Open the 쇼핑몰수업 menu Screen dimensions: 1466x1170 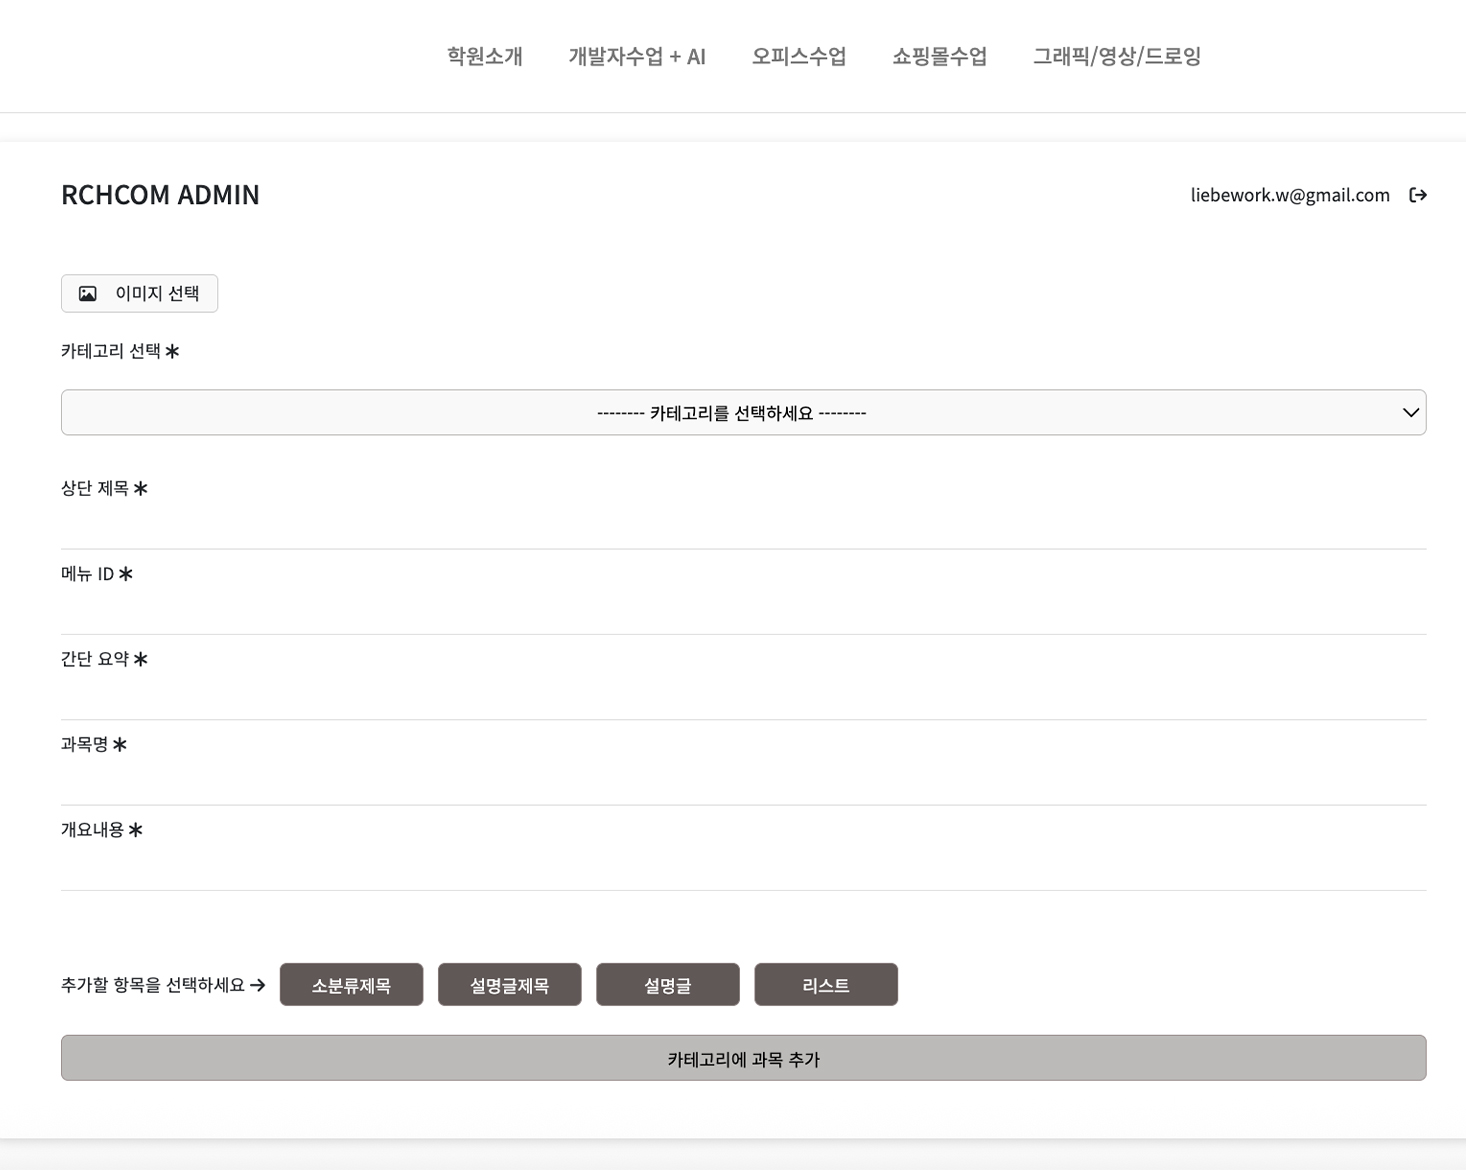pos(939,57)
